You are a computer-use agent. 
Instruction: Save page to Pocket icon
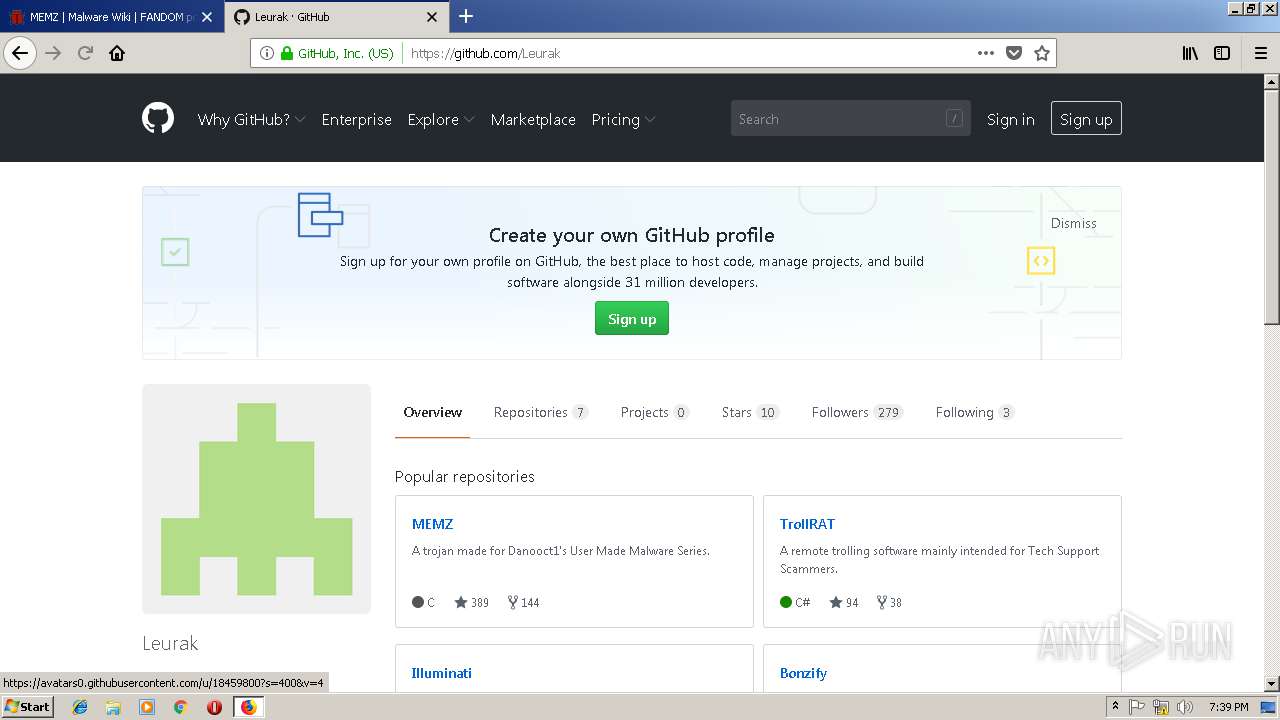(1014, 53)
